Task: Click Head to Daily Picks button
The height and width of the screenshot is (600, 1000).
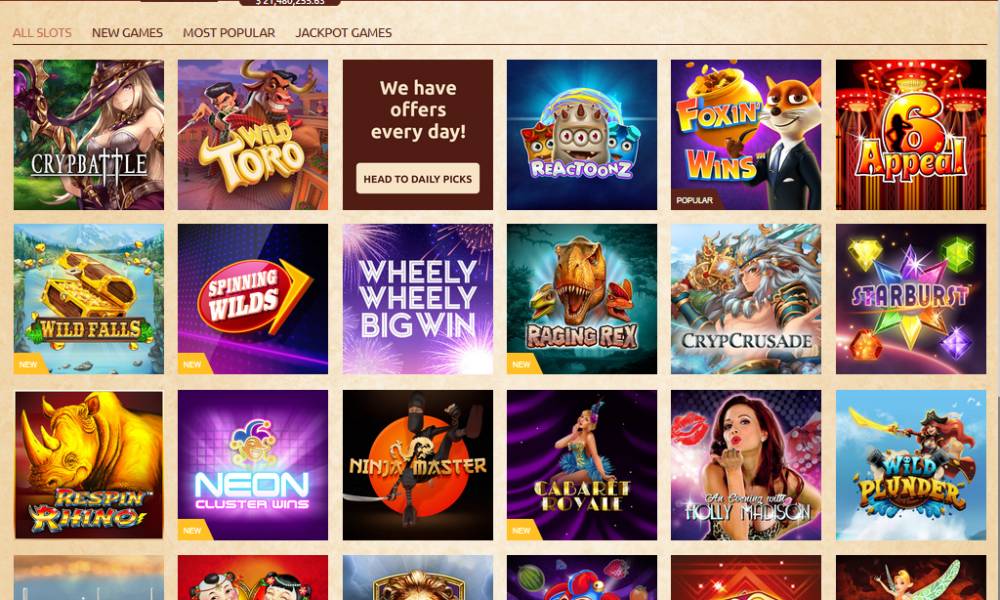Action: [418, 179]
